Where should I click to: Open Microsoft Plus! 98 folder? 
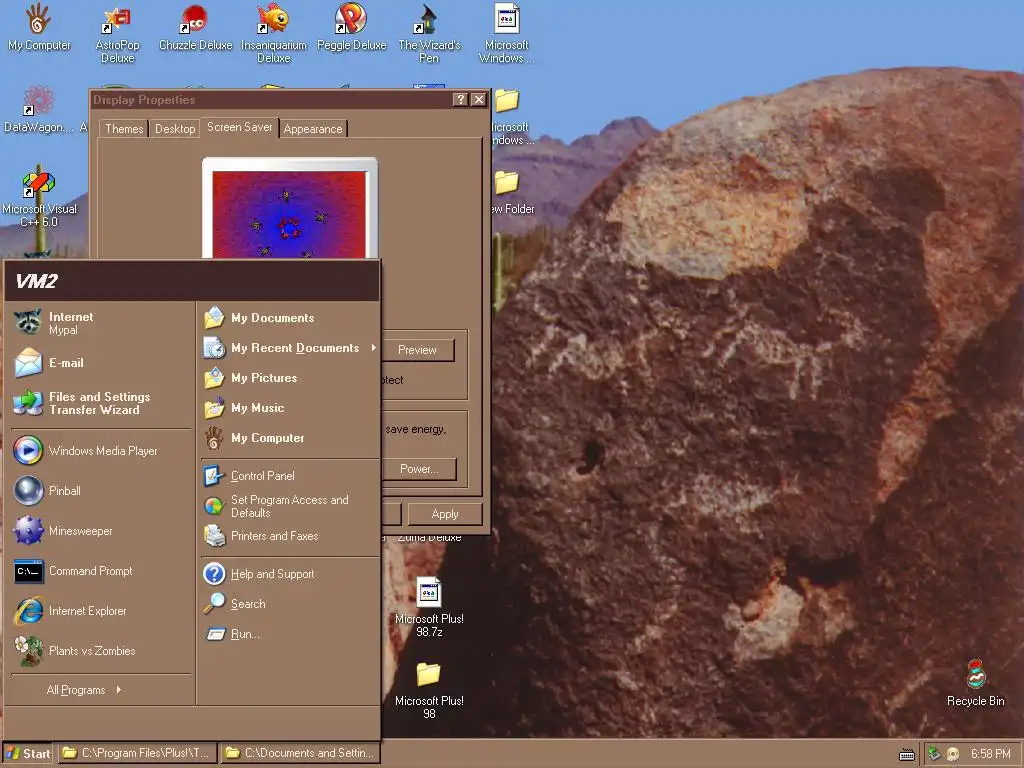[429, 689]
